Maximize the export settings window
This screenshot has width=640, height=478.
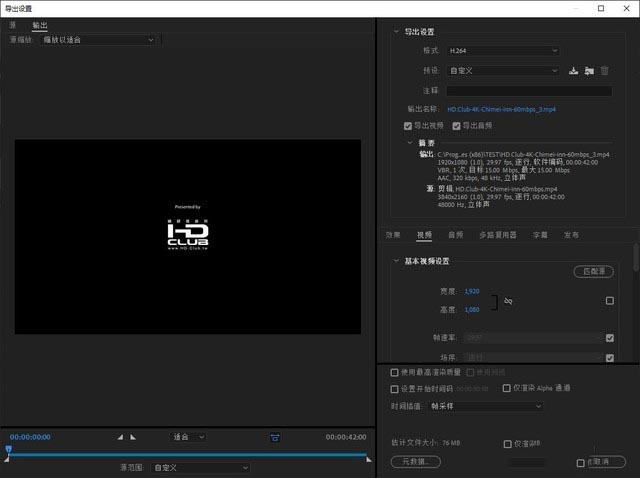601,8
